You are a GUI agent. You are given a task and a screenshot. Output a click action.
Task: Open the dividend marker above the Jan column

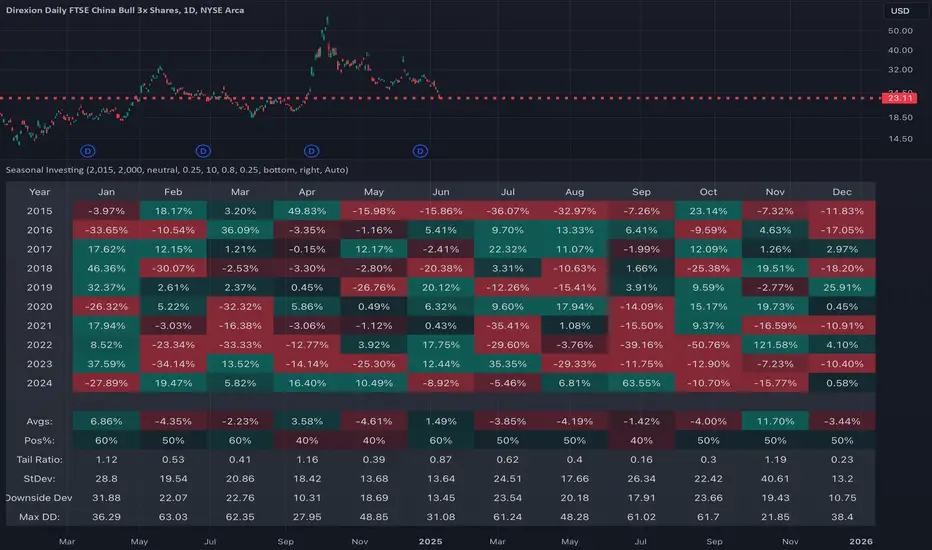pos(87,151)
